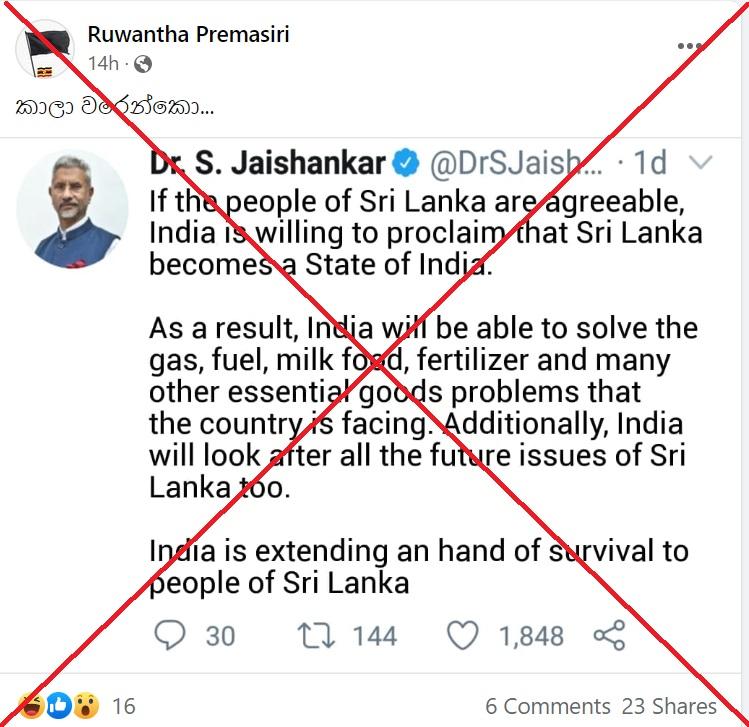Screen dimensions: 749x727
Task: Open the three-dot post options menu
Action: click(689, 46)
